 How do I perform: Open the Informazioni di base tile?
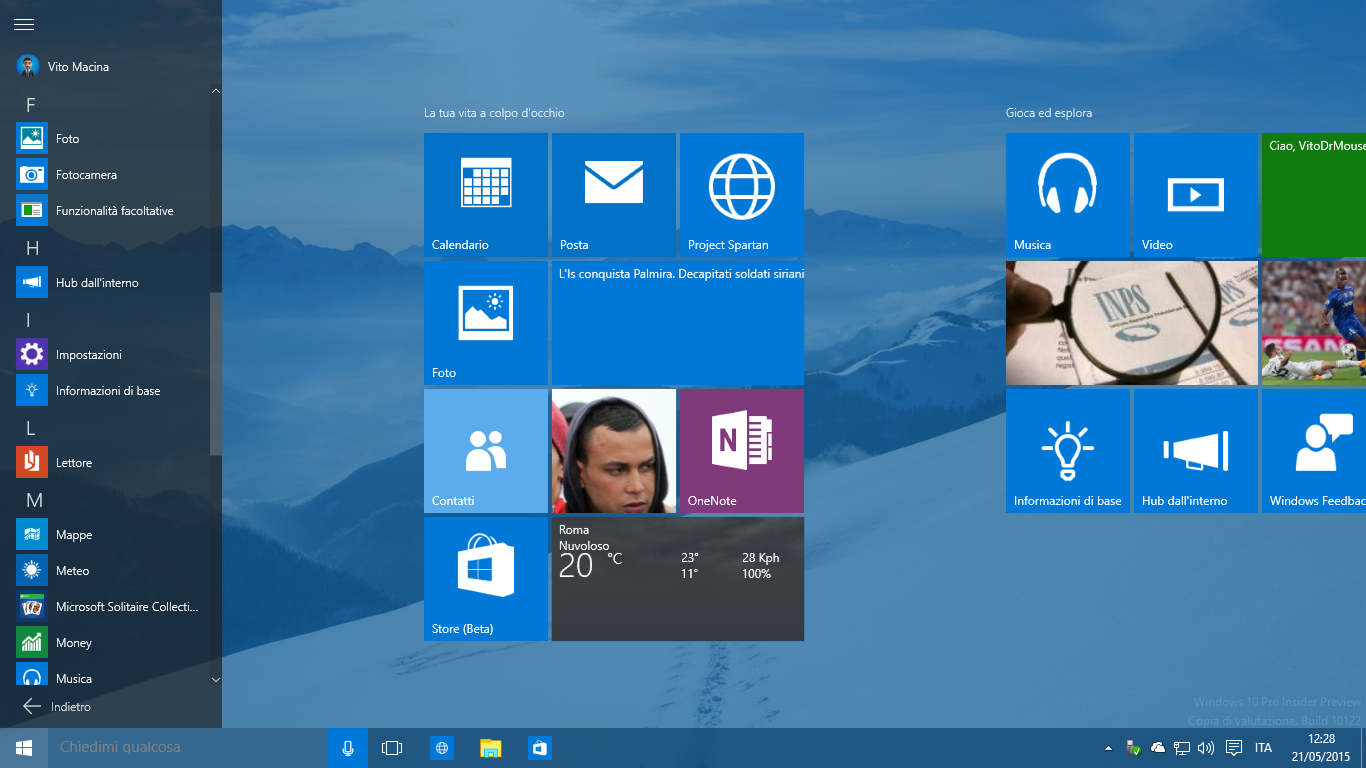(x=1068, y=451)
